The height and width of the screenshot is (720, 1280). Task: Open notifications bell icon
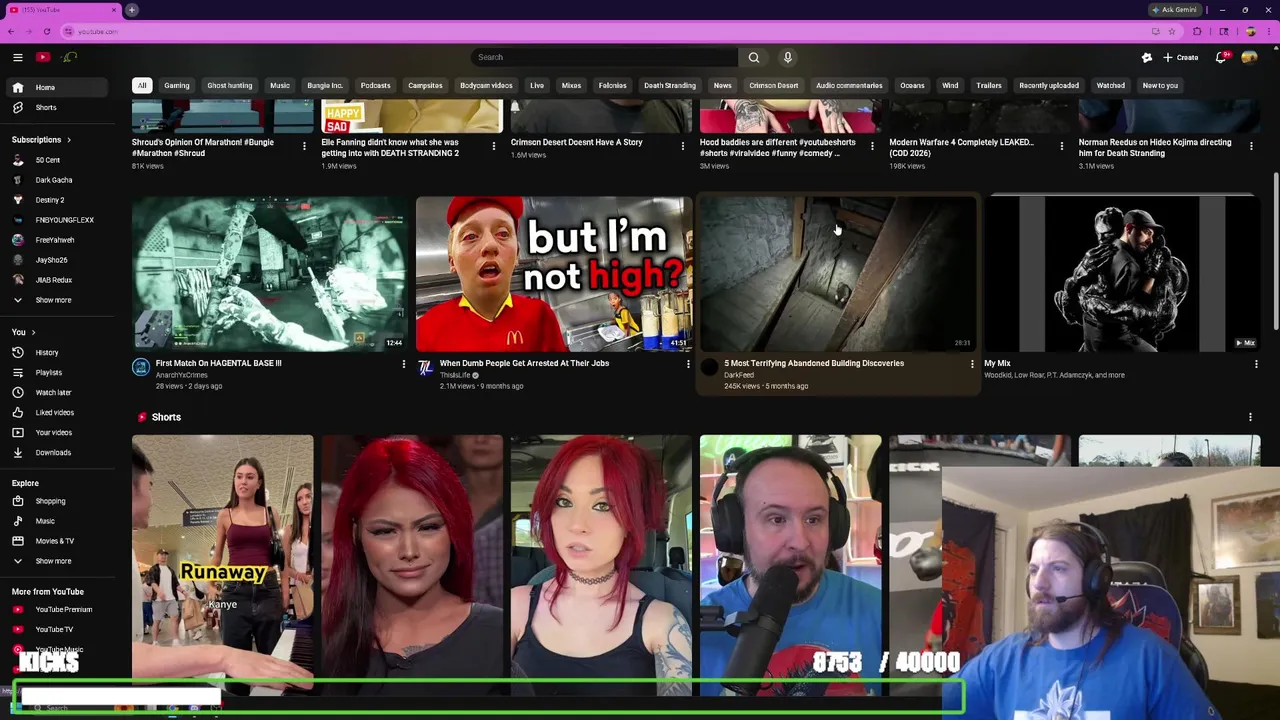click(x=1220, y=57)
